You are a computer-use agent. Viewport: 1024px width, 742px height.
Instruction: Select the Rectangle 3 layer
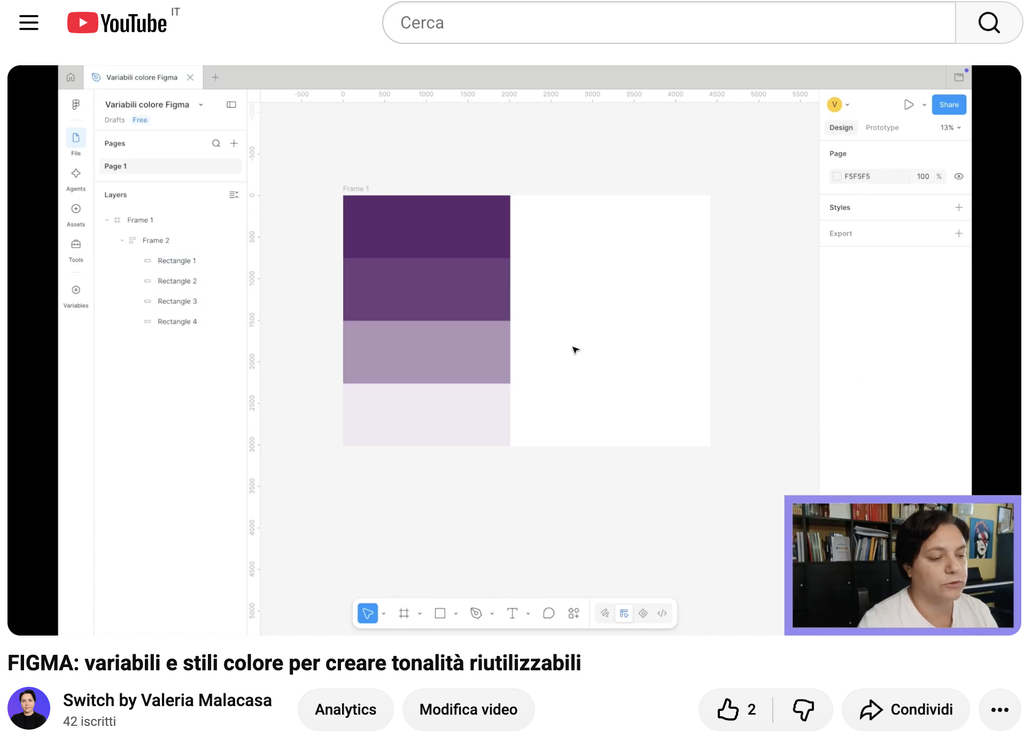tap(176, 301)
